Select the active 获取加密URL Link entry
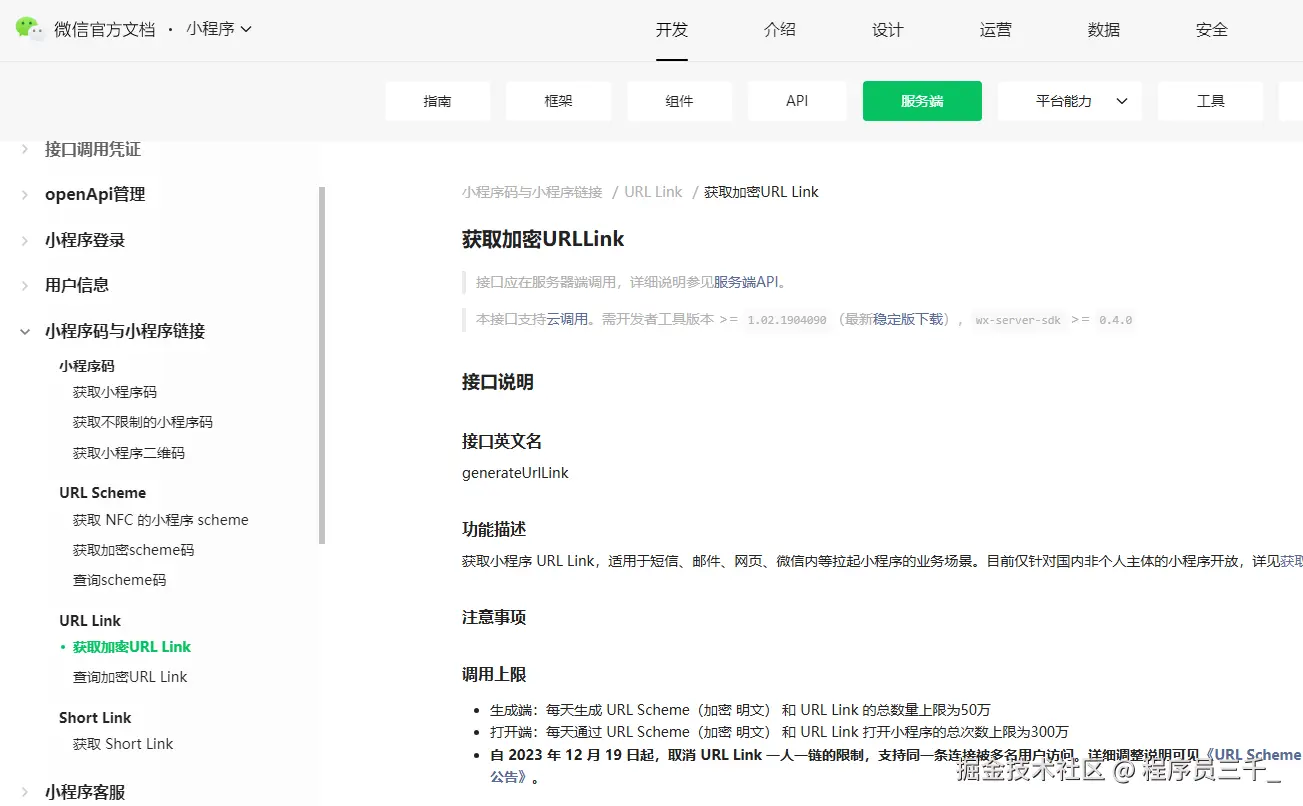 [x=132, y=647]
